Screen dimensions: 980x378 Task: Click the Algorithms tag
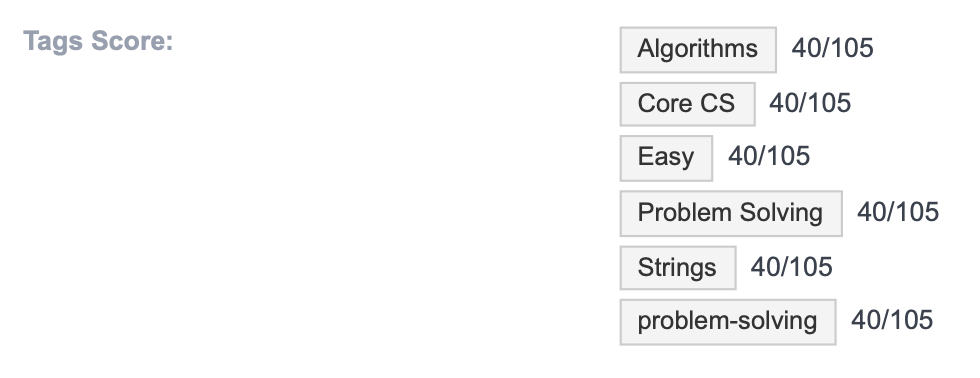click(698, 49)
